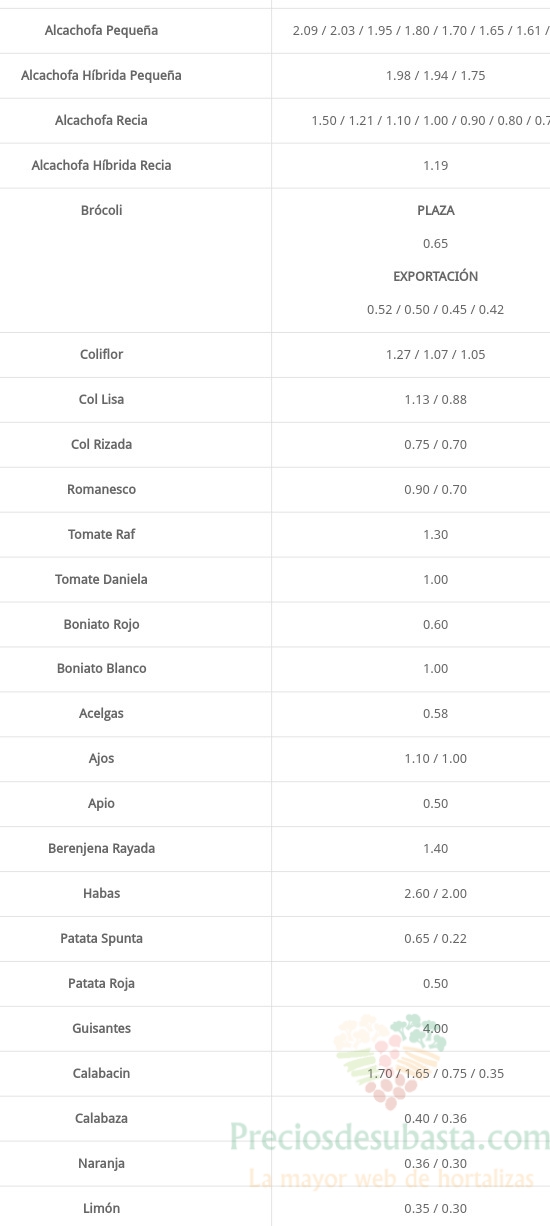Click the Preciosdesubasta.com watermark logo
The width and height of the screenshot is (550, 1226).
[x=390, y=1139]
